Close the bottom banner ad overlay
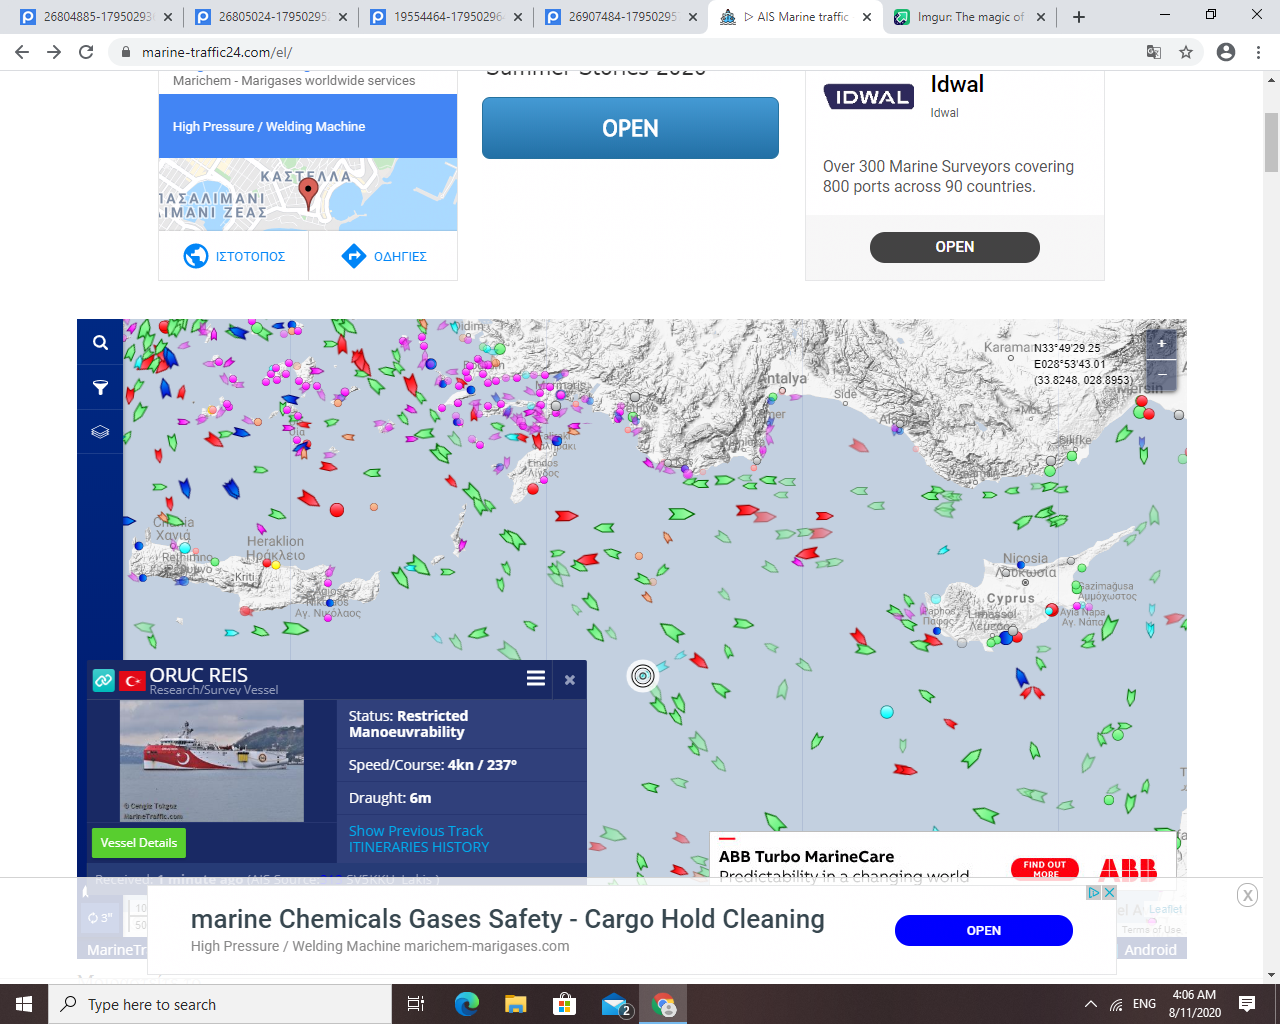 pyautogui.click(x=1247, y=895)
